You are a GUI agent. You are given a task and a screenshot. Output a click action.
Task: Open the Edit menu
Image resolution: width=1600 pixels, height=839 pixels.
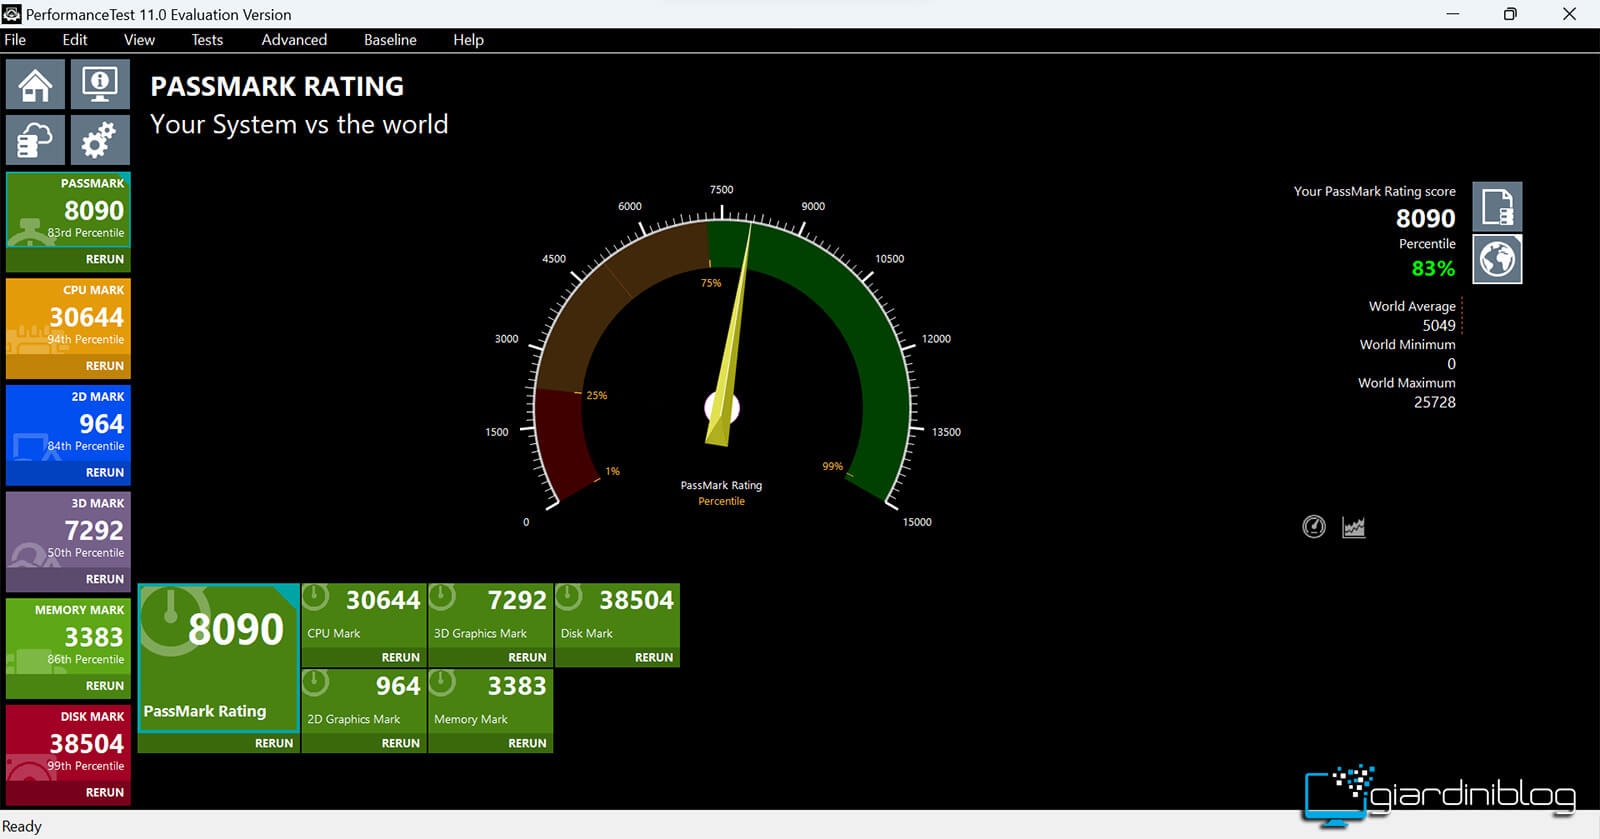click(x=75, y=40)
